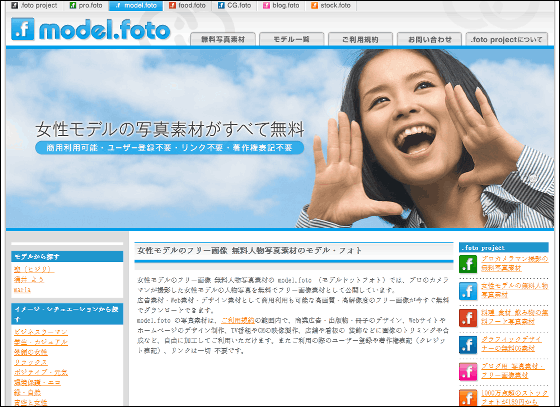Click the dark blue .f graphic designer icon
Image resolution: width=560 pixels, height=407 pixels.
pos(468,345)
